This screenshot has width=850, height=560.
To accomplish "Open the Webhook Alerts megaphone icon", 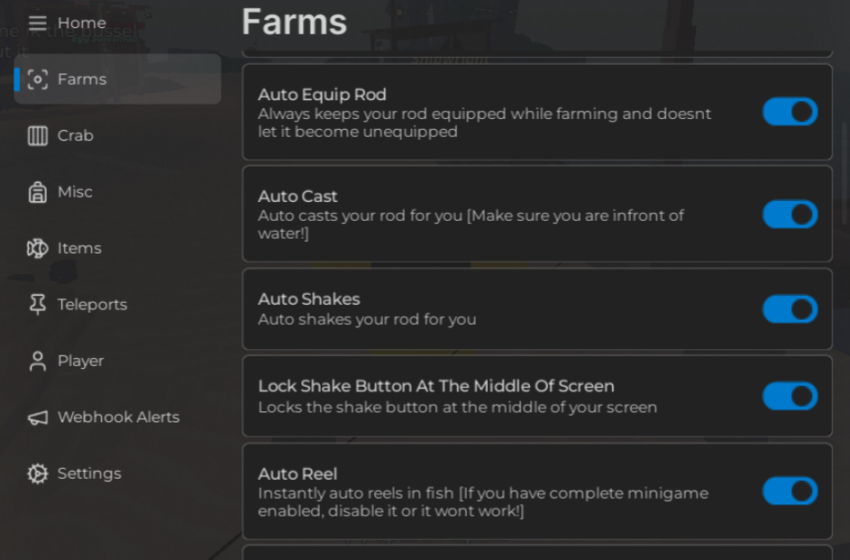I will [37, 417].
